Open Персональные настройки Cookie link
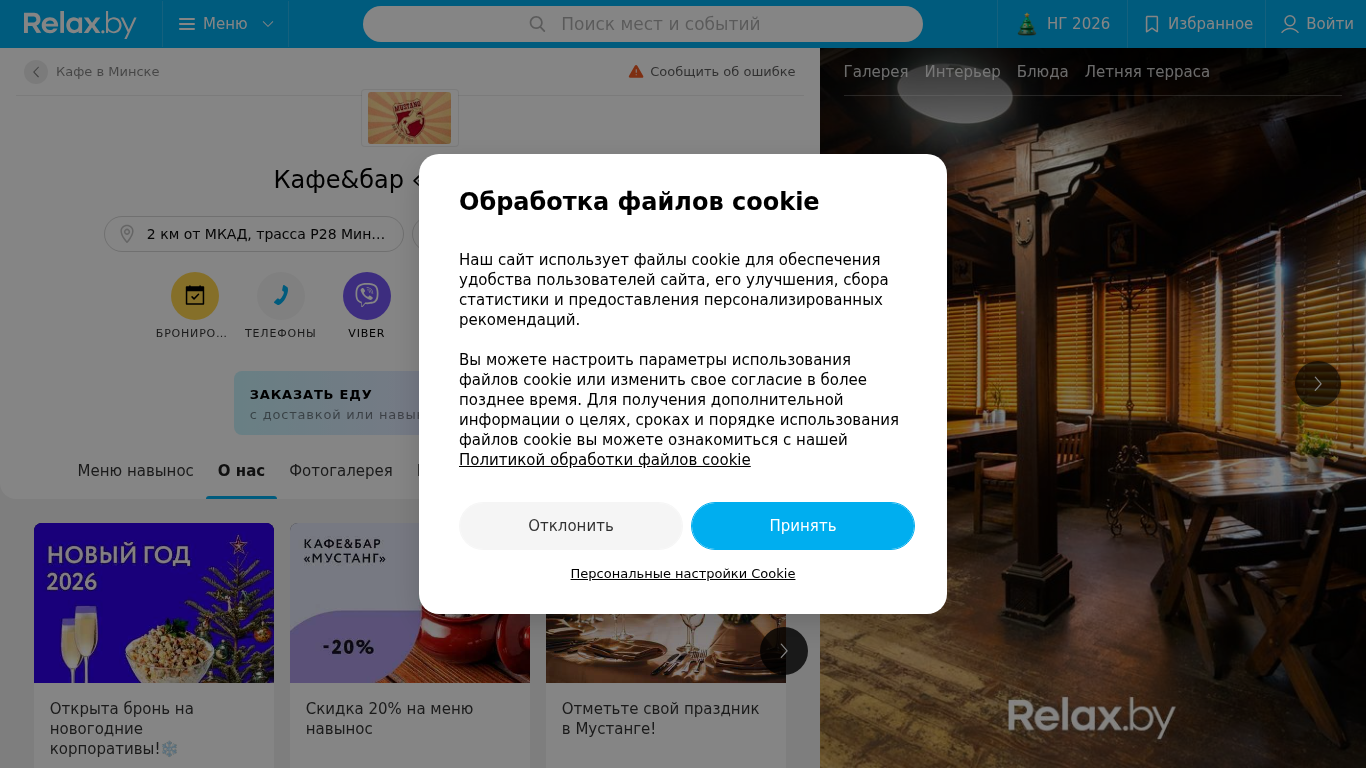 tap(683, 574)
